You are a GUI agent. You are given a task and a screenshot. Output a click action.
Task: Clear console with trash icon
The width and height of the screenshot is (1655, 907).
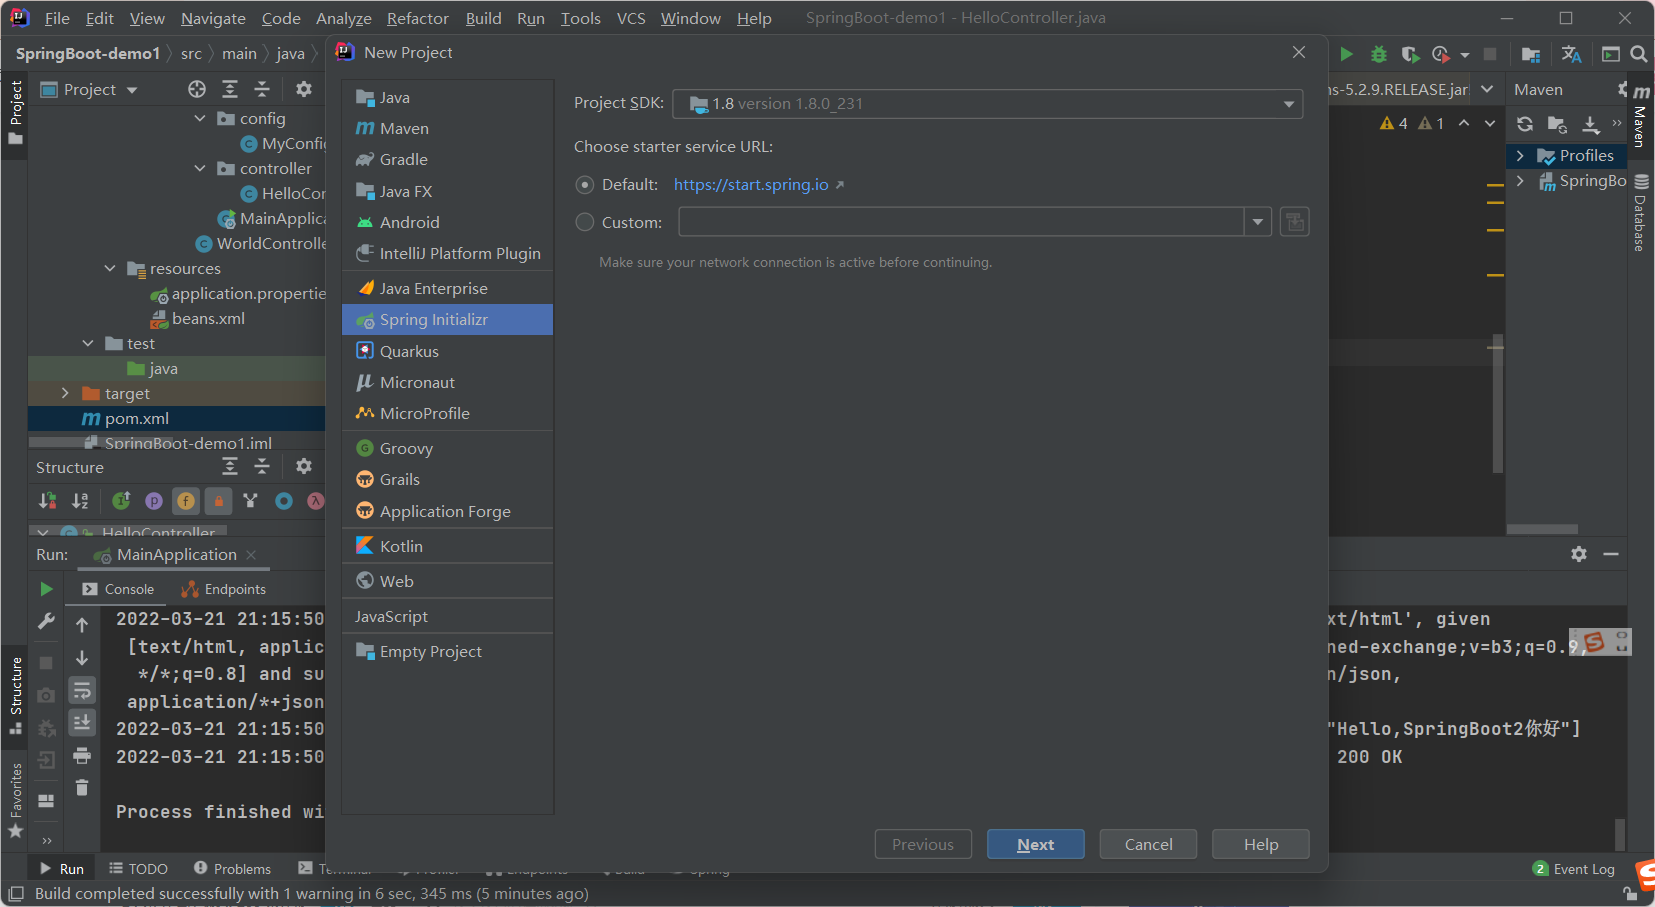[82, 788]
